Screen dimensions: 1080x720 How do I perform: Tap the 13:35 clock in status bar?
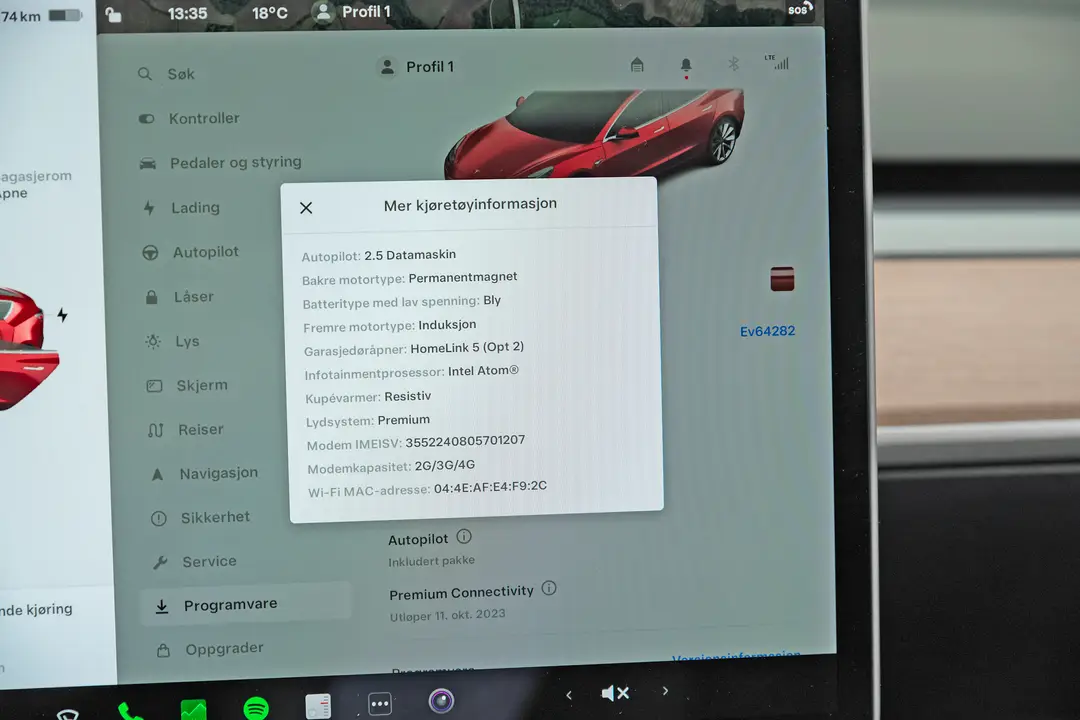[x=187, y=13]
